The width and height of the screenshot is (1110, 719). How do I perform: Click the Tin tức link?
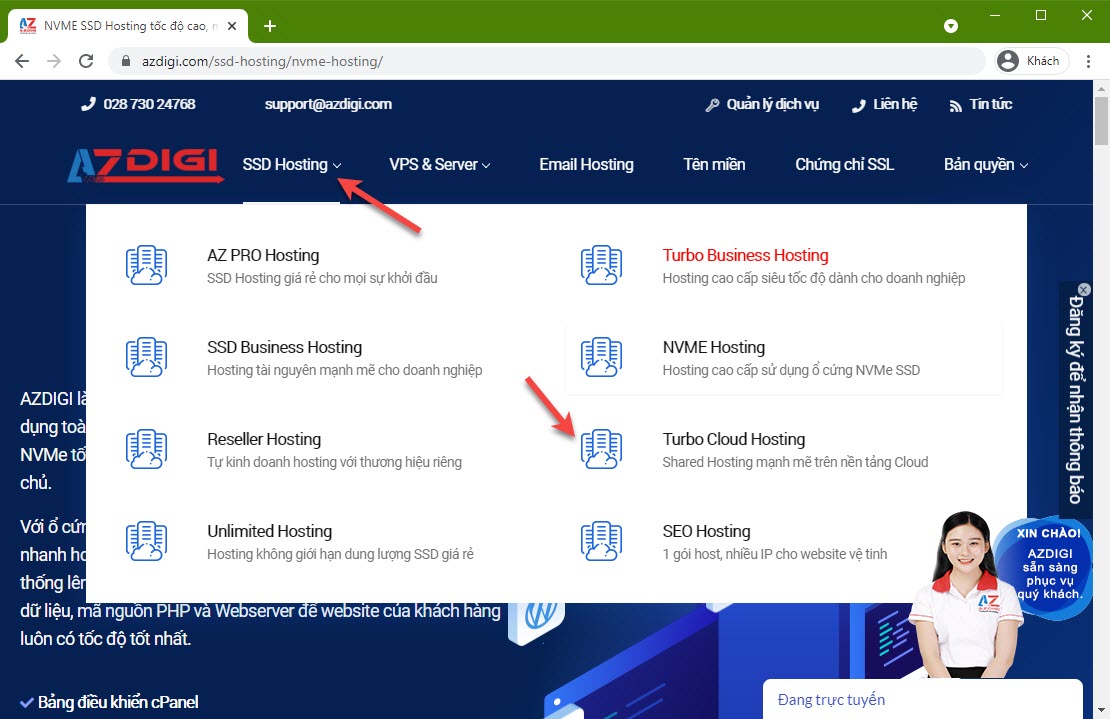pyautogui.click(x=990, y=104)
